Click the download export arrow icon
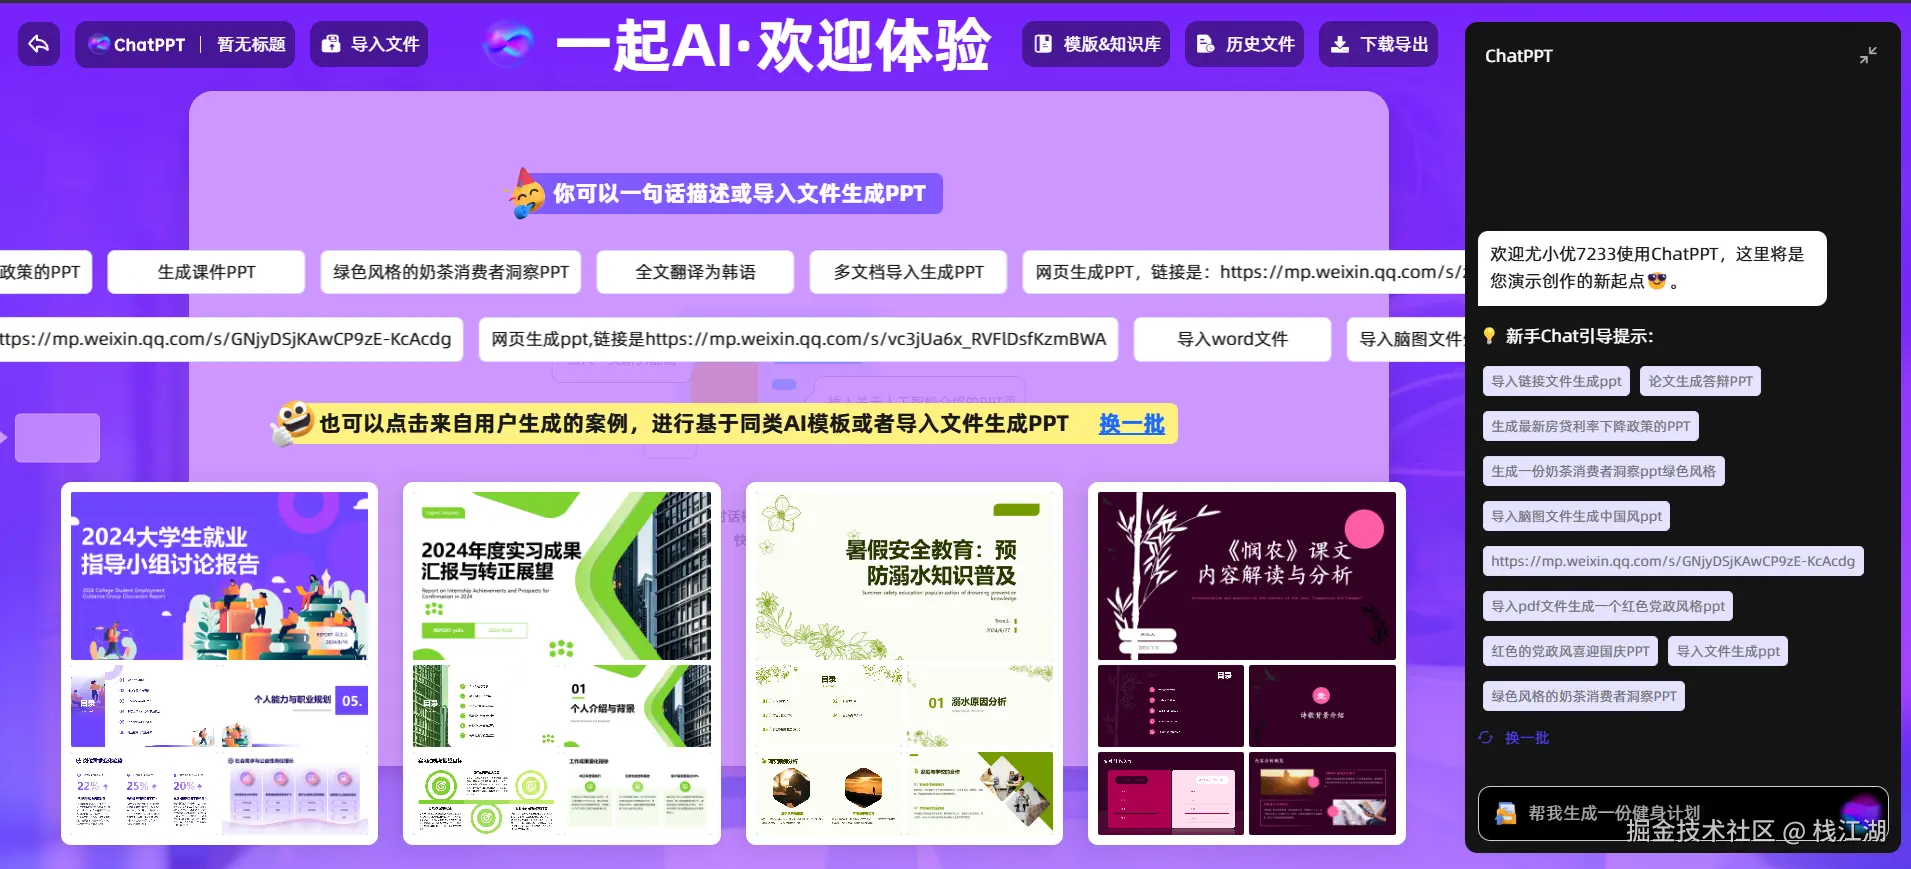 click(1340, 44)
